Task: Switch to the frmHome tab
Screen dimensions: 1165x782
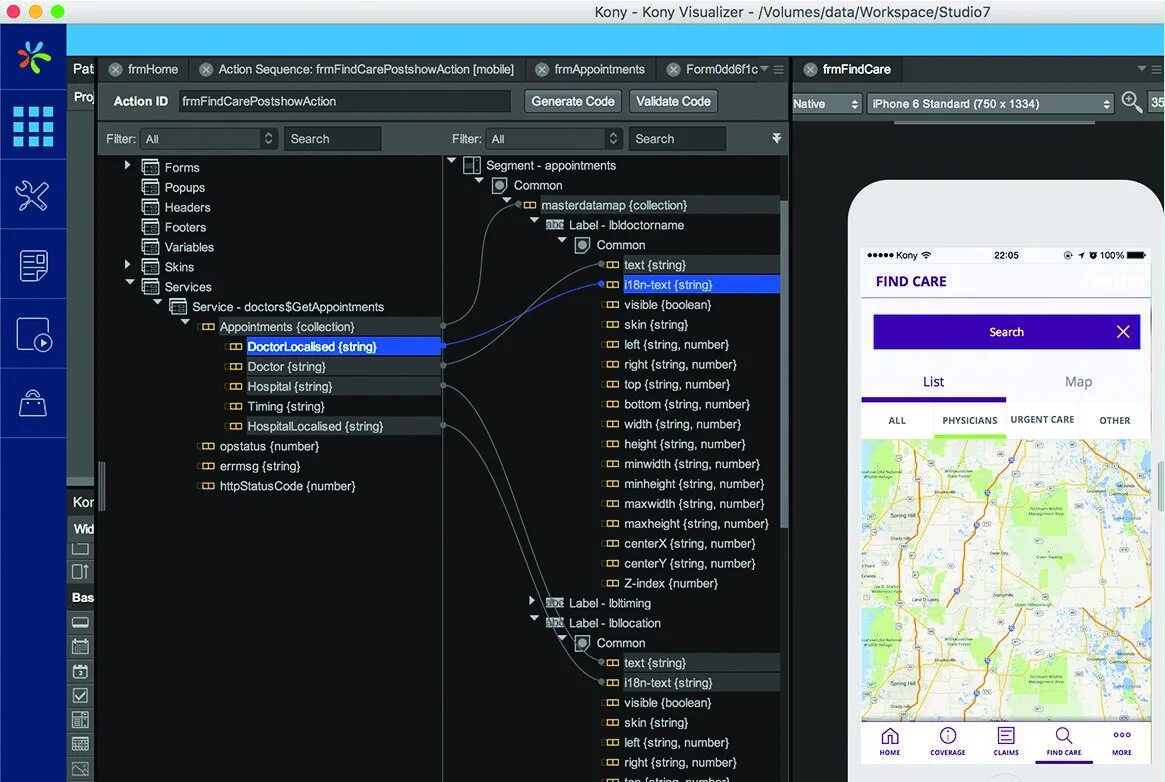Action: click(x=152, y=70)
